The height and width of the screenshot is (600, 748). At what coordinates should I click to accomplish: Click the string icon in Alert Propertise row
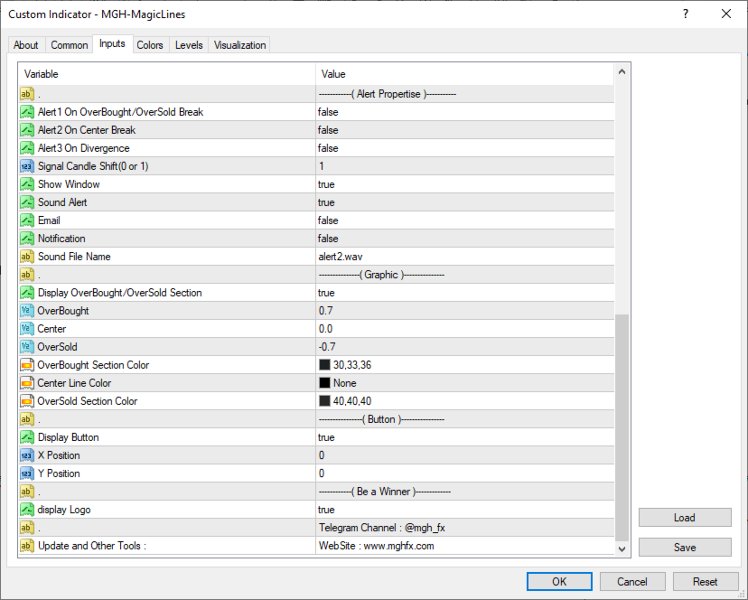[27, 94]
